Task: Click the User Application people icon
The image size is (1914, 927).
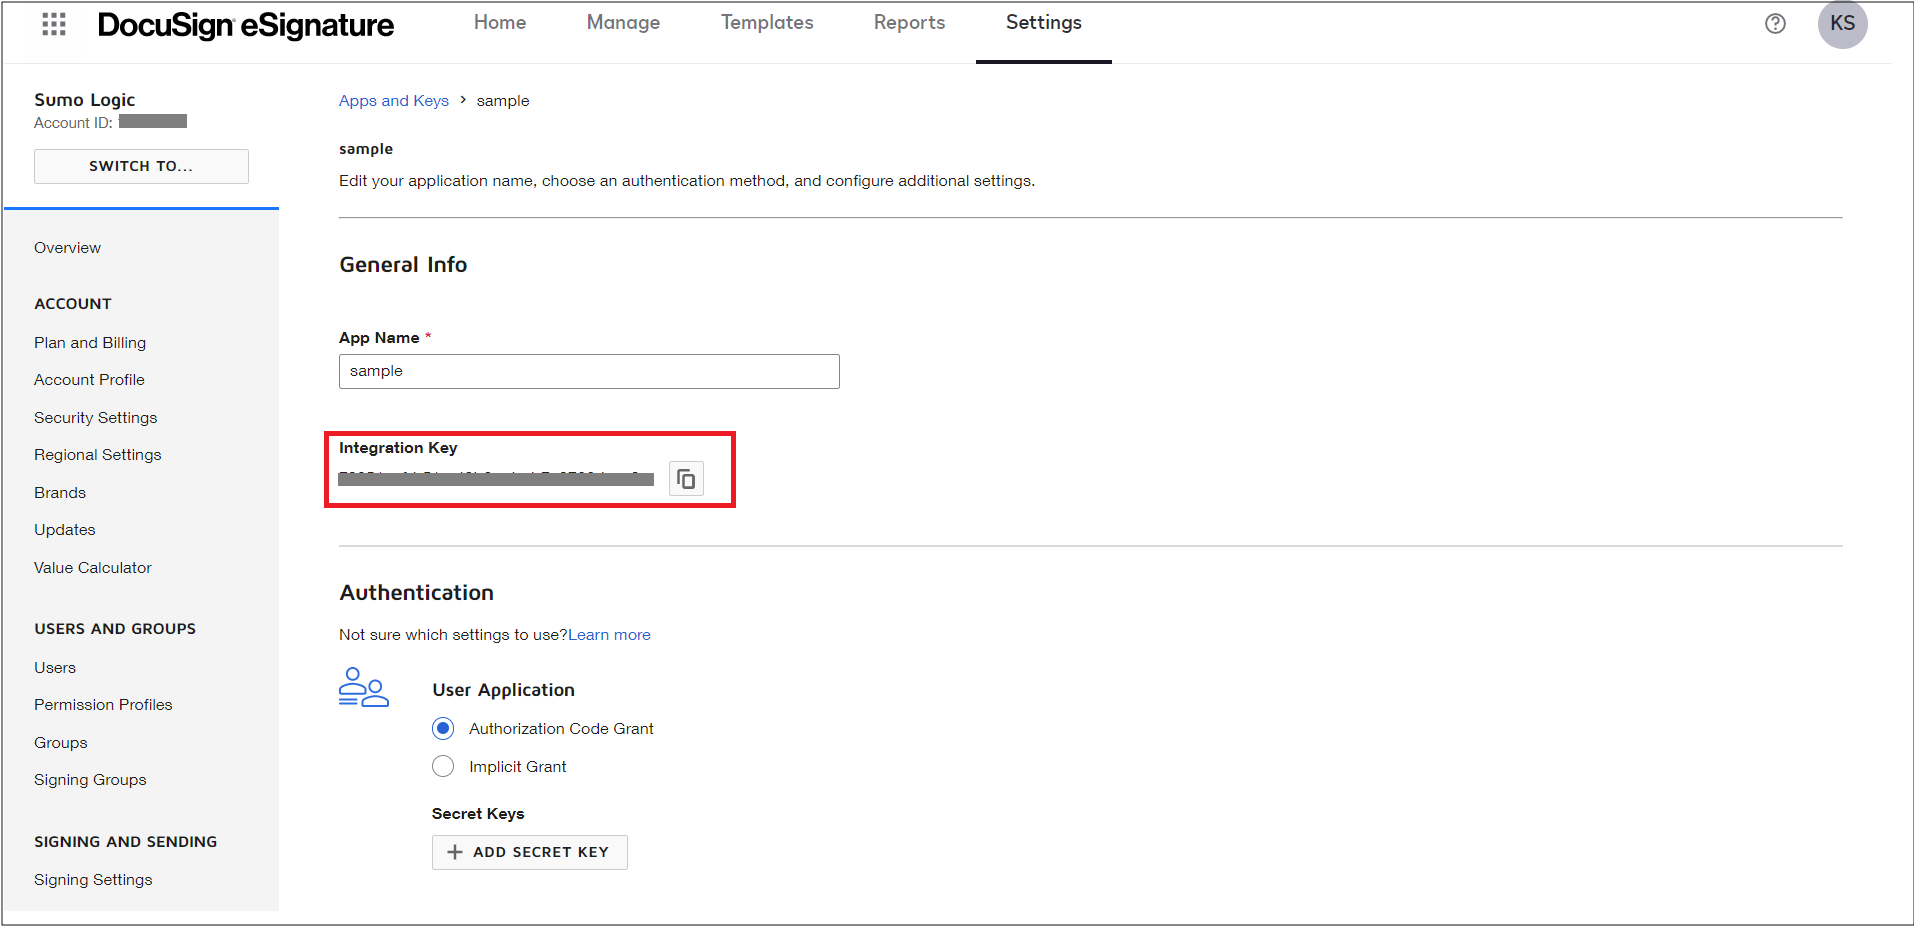Action: [363, 688]
